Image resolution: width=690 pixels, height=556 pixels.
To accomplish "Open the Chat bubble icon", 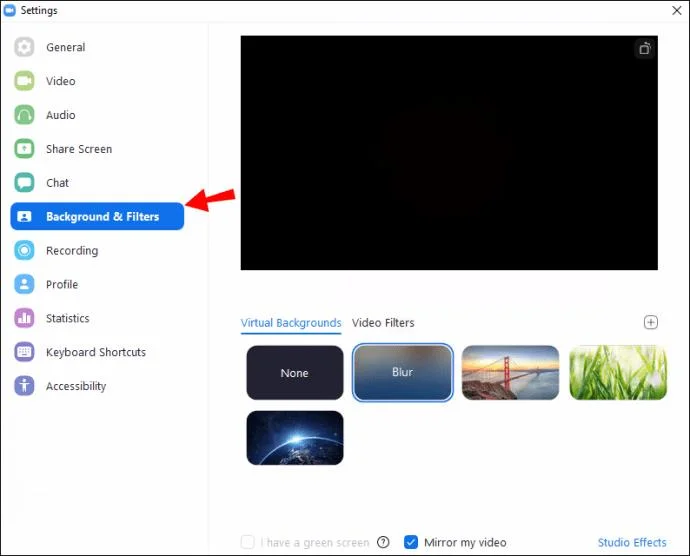I will point(24,183).
